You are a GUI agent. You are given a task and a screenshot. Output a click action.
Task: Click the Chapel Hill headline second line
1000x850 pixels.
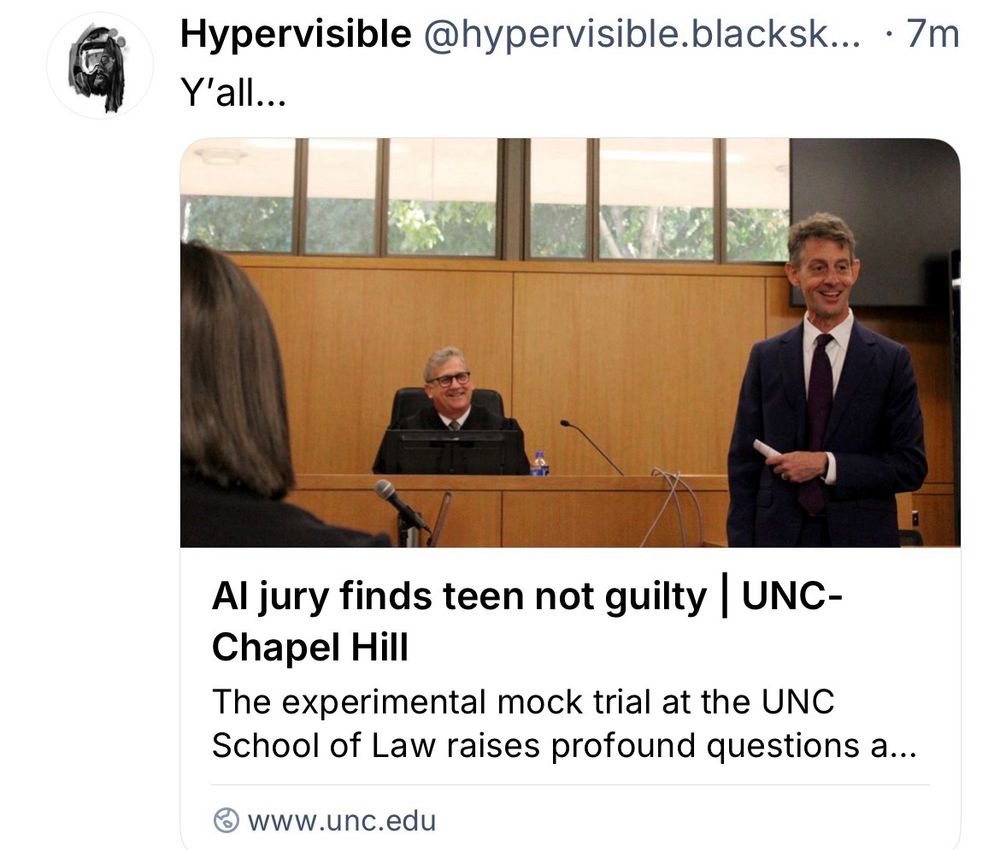[x=310, y=647]
